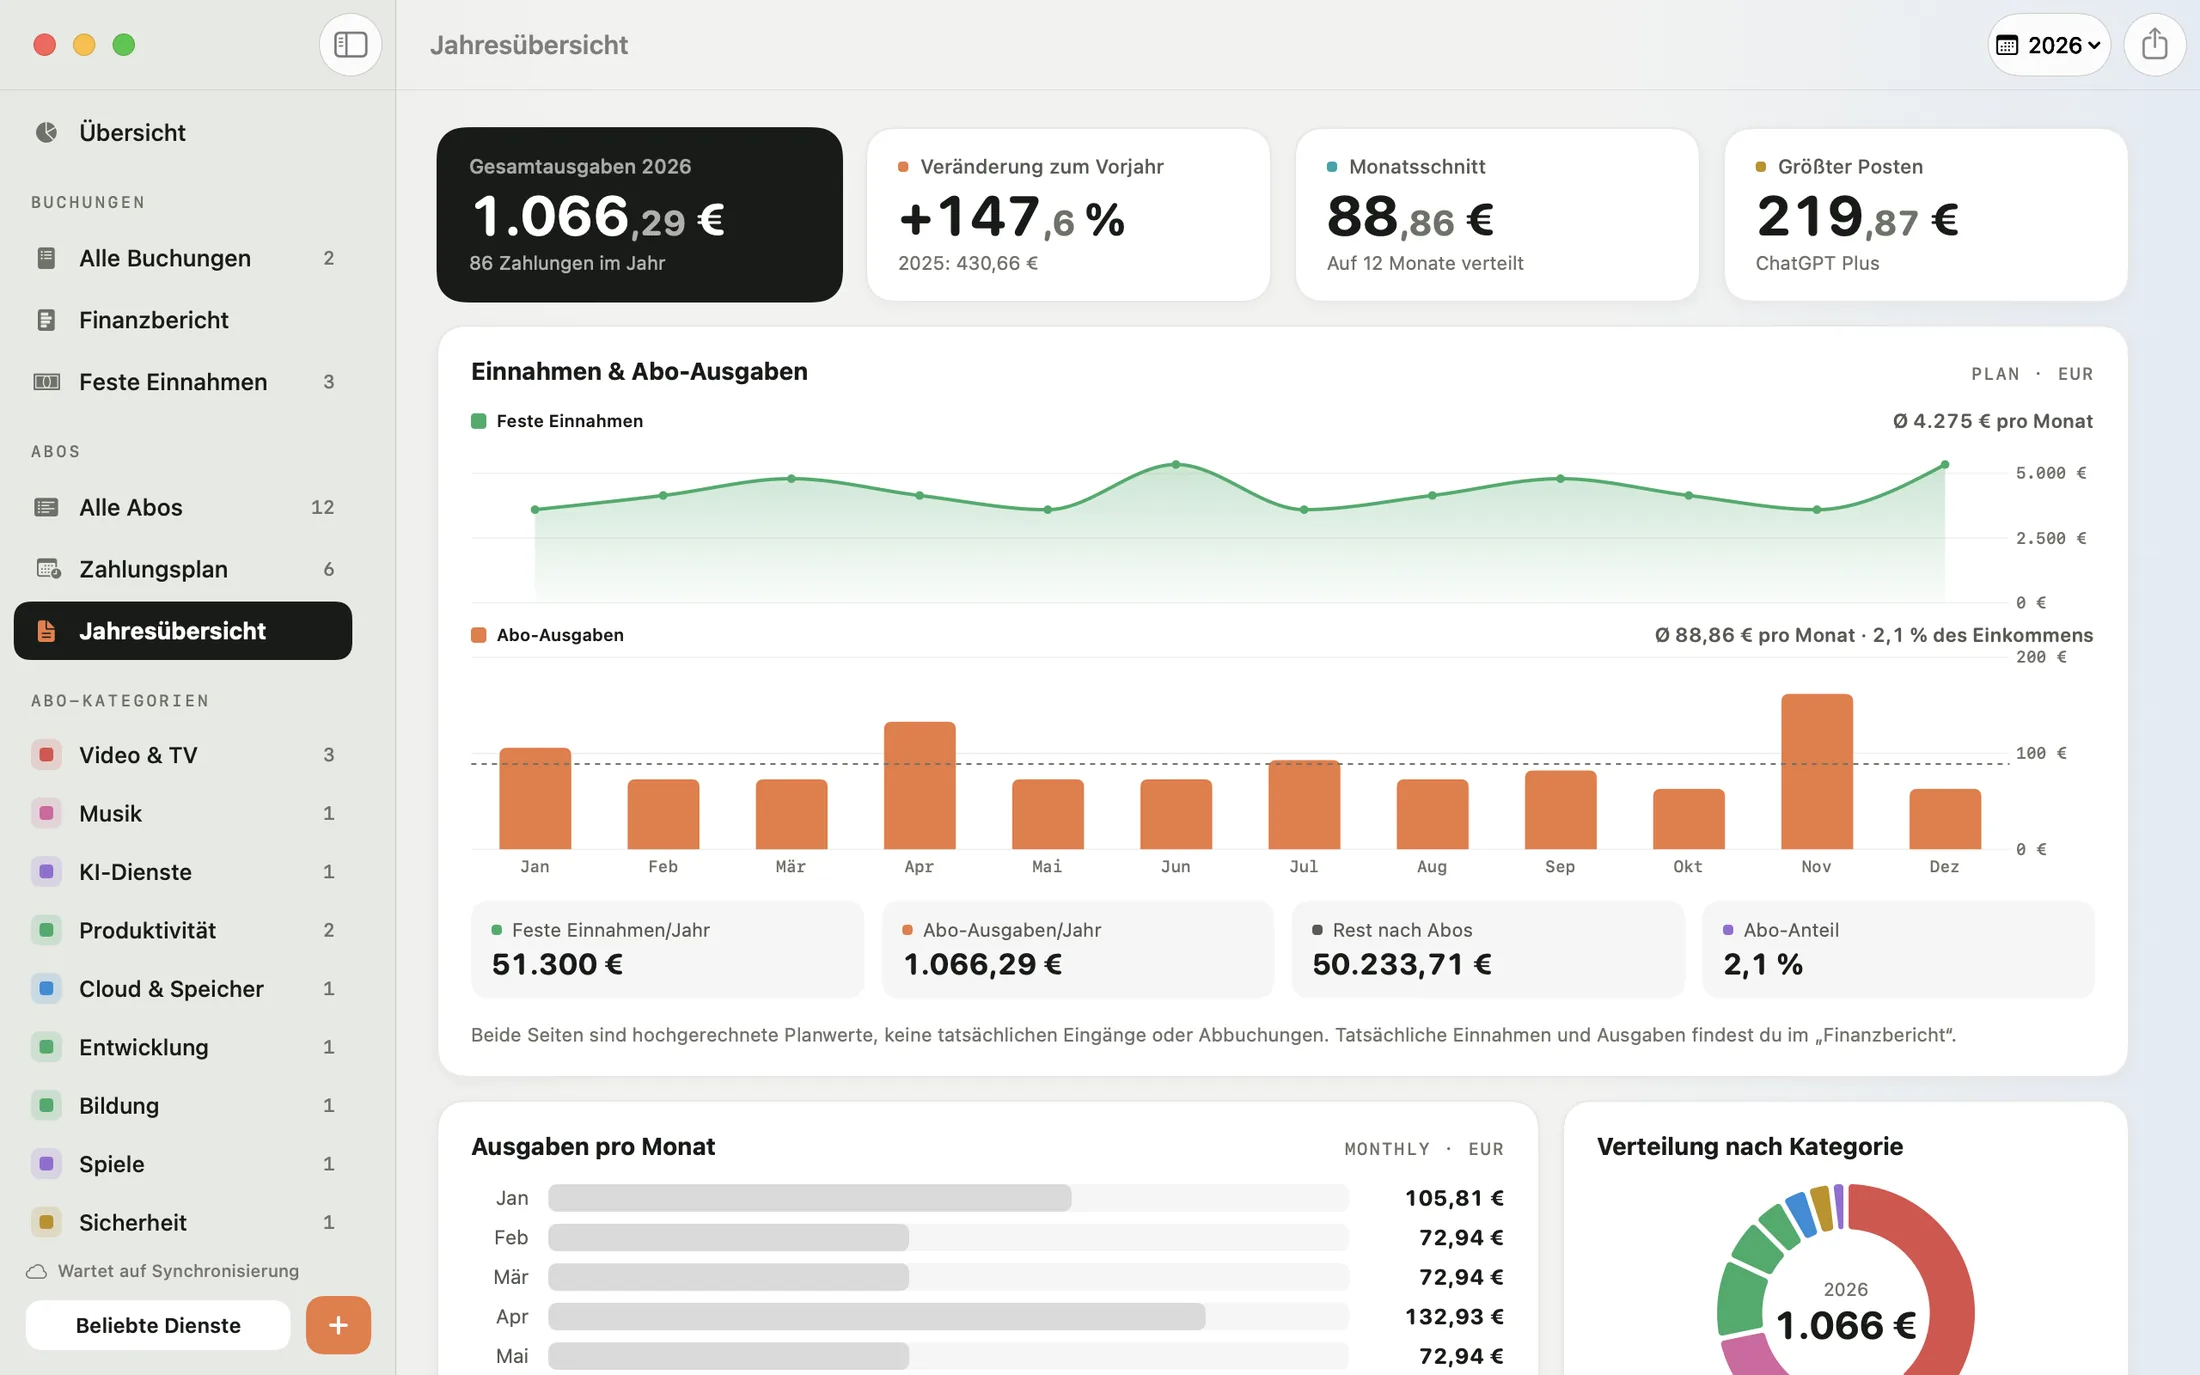Open Finanzbericht document icon
The height and width of the screenshot is (1375, 2200).
[x=46, y=320]
